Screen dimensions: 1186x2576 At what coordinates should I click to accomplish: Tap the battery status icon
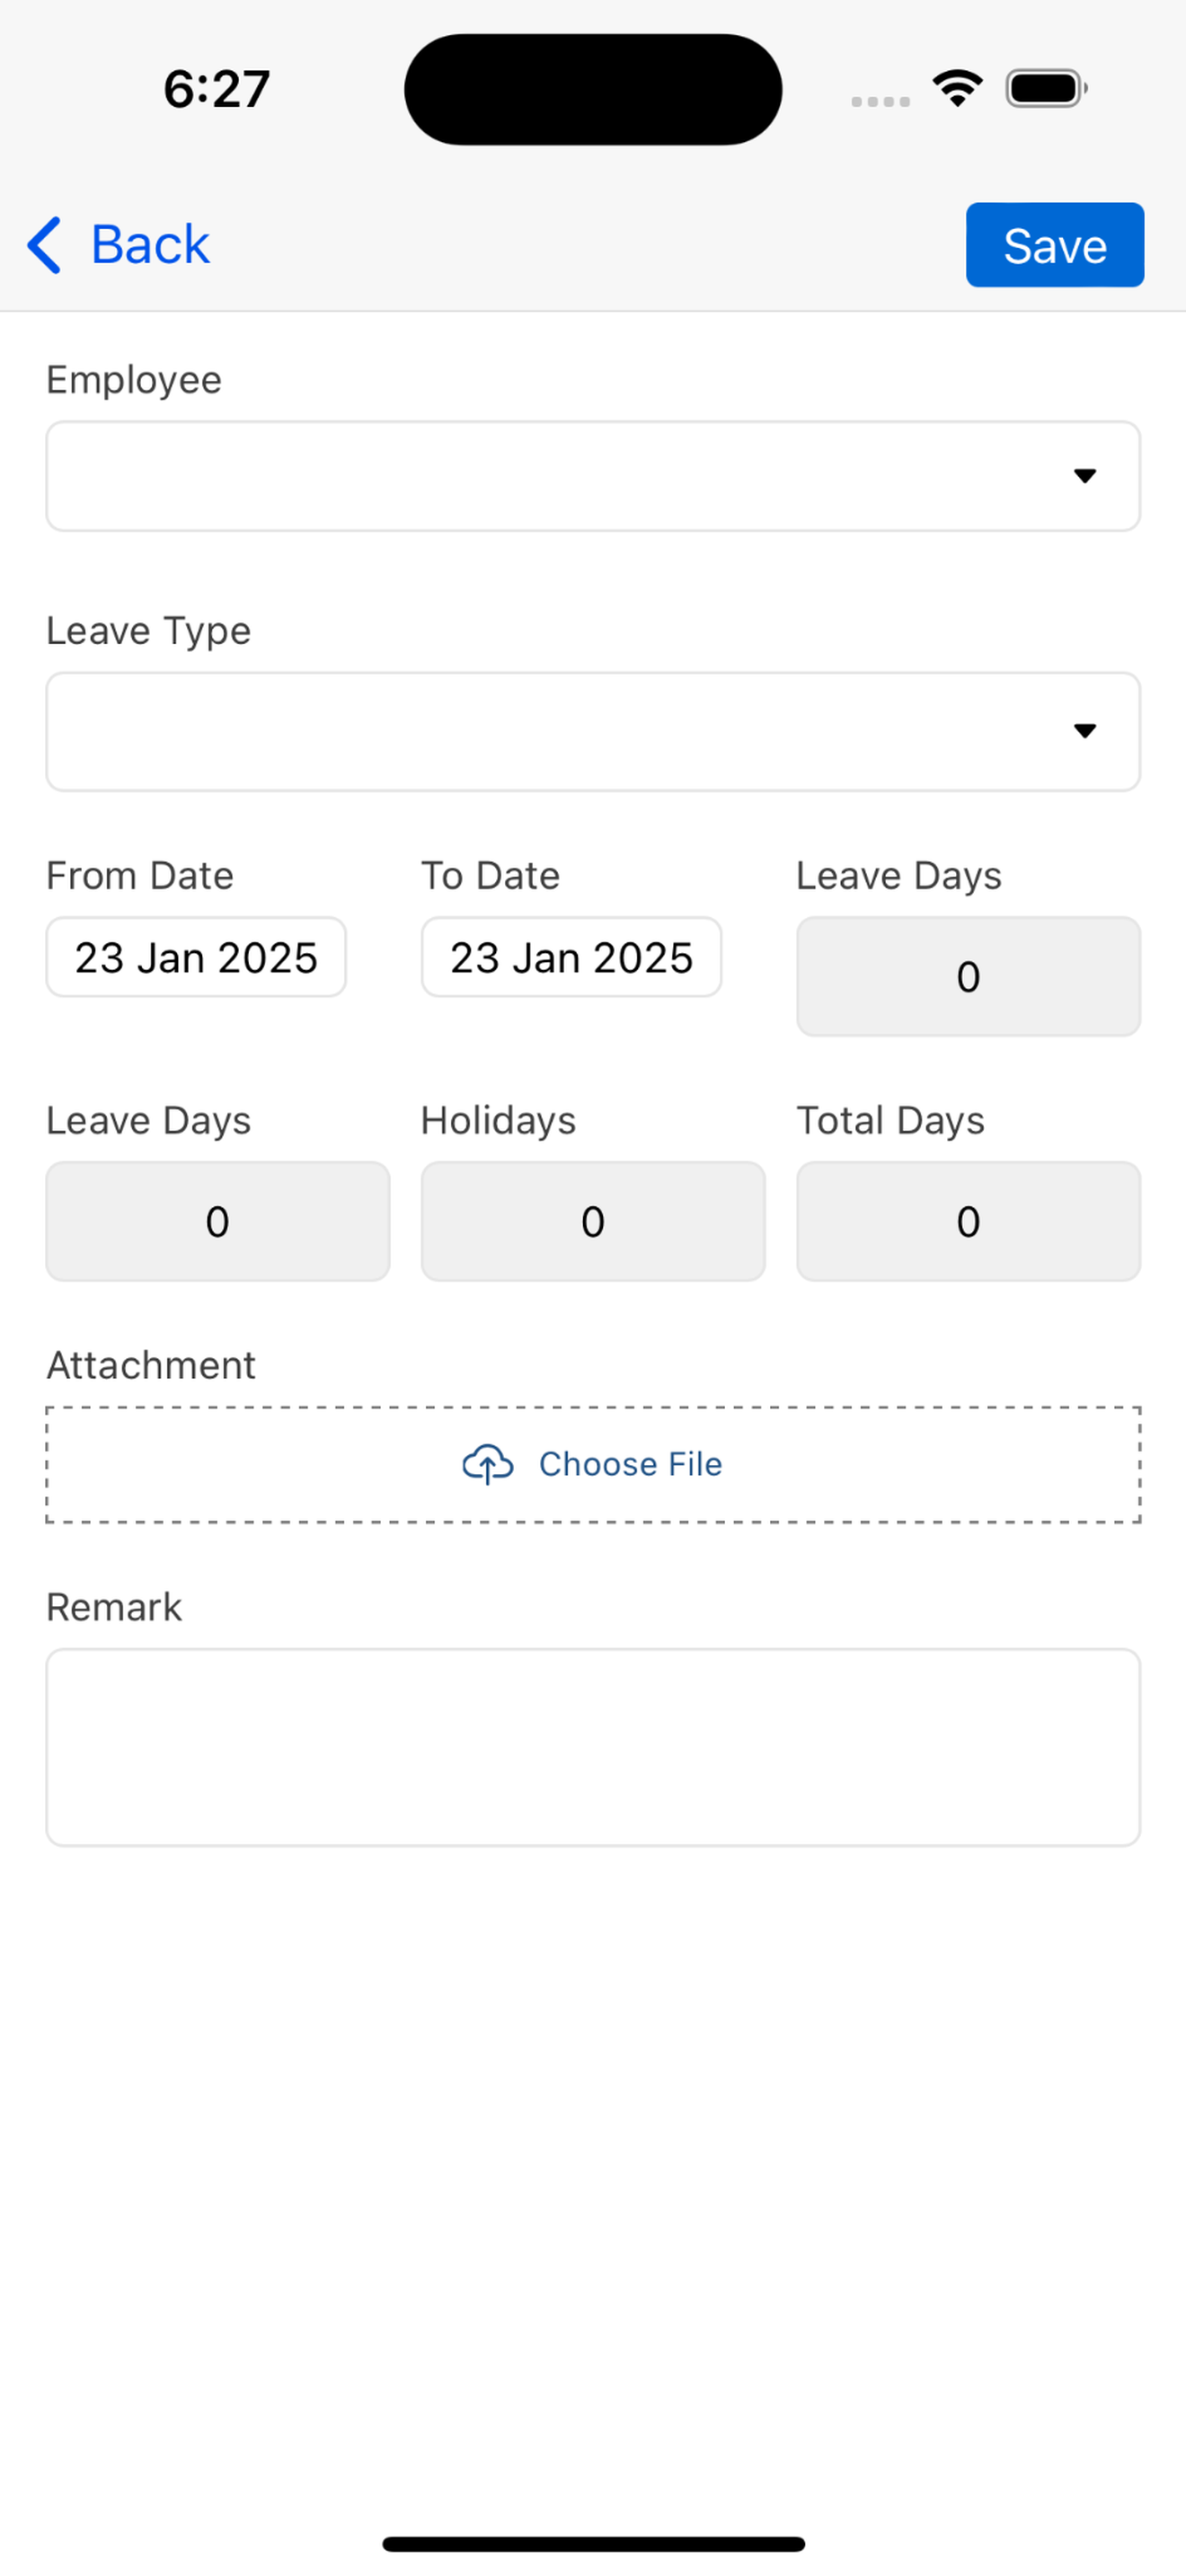point(1046,88)
